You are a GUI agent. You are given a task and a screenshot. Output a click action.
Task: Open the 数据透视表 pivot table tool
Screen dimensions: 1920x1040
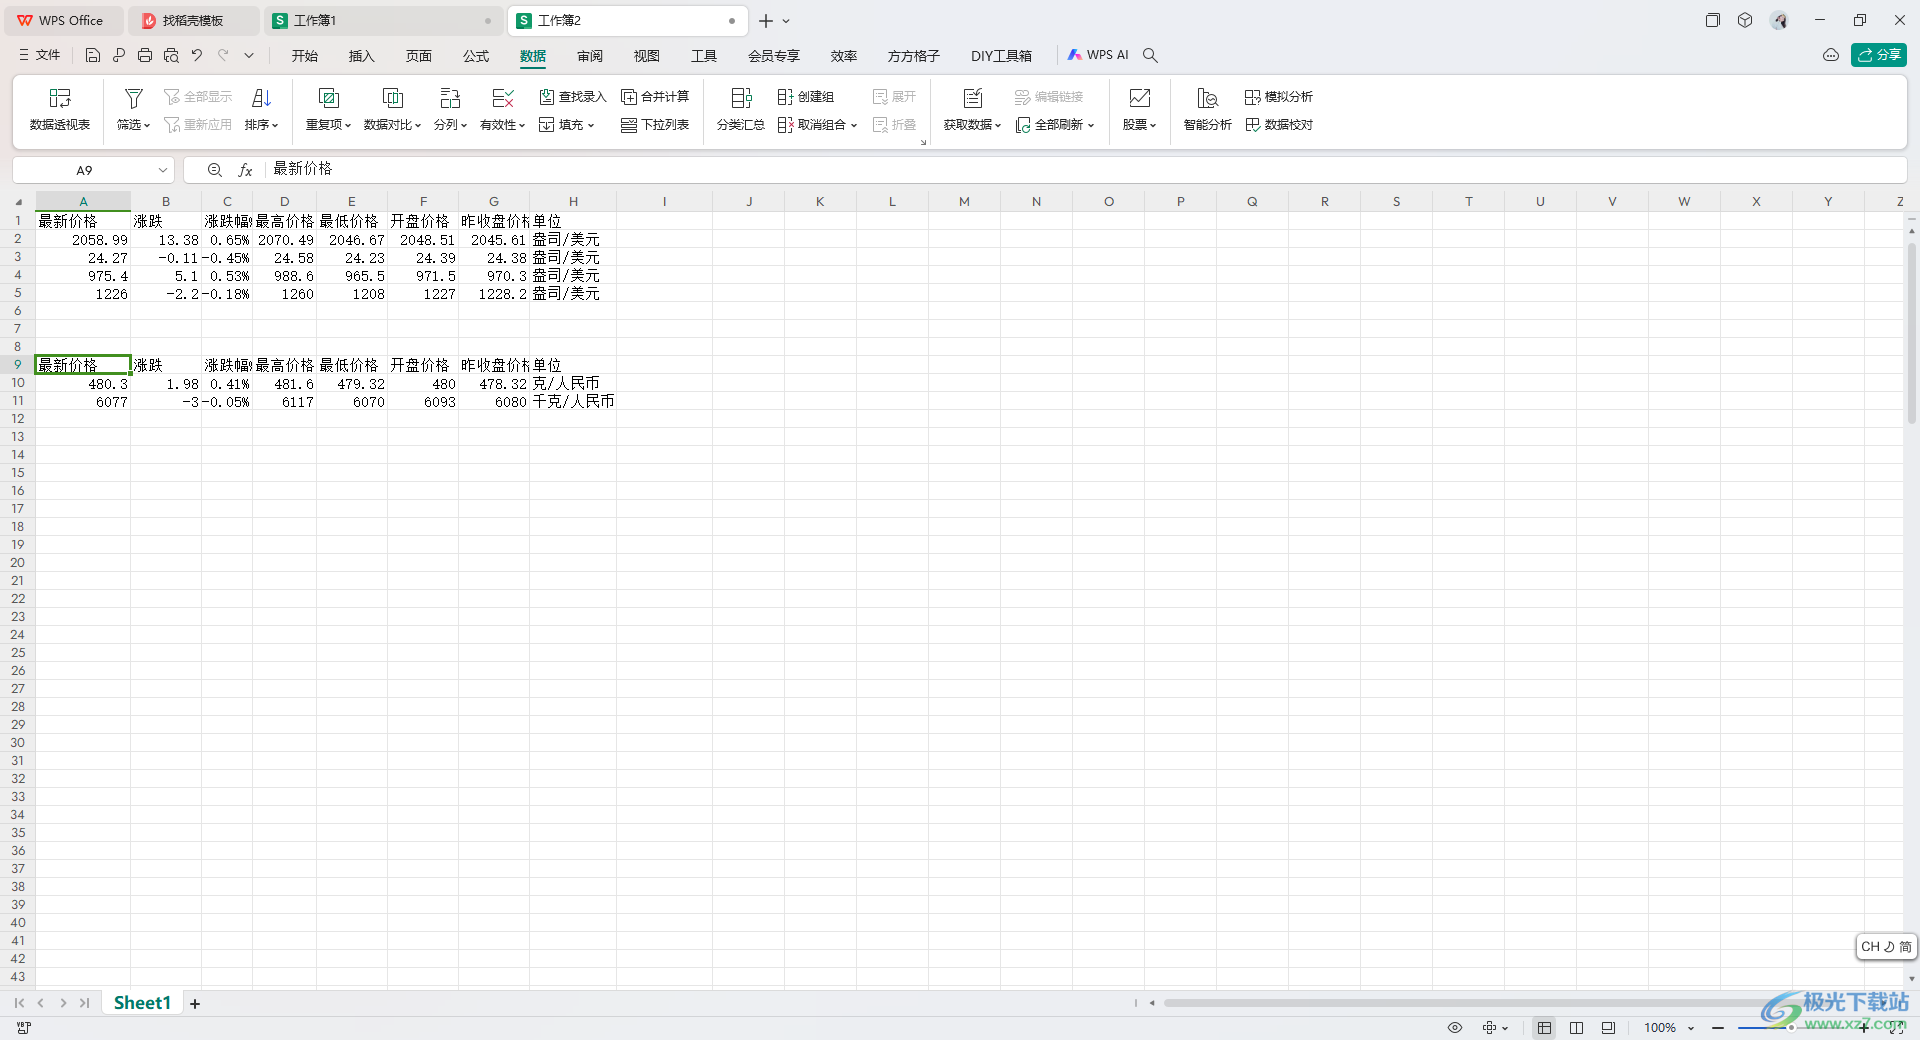tap(60, 109)
